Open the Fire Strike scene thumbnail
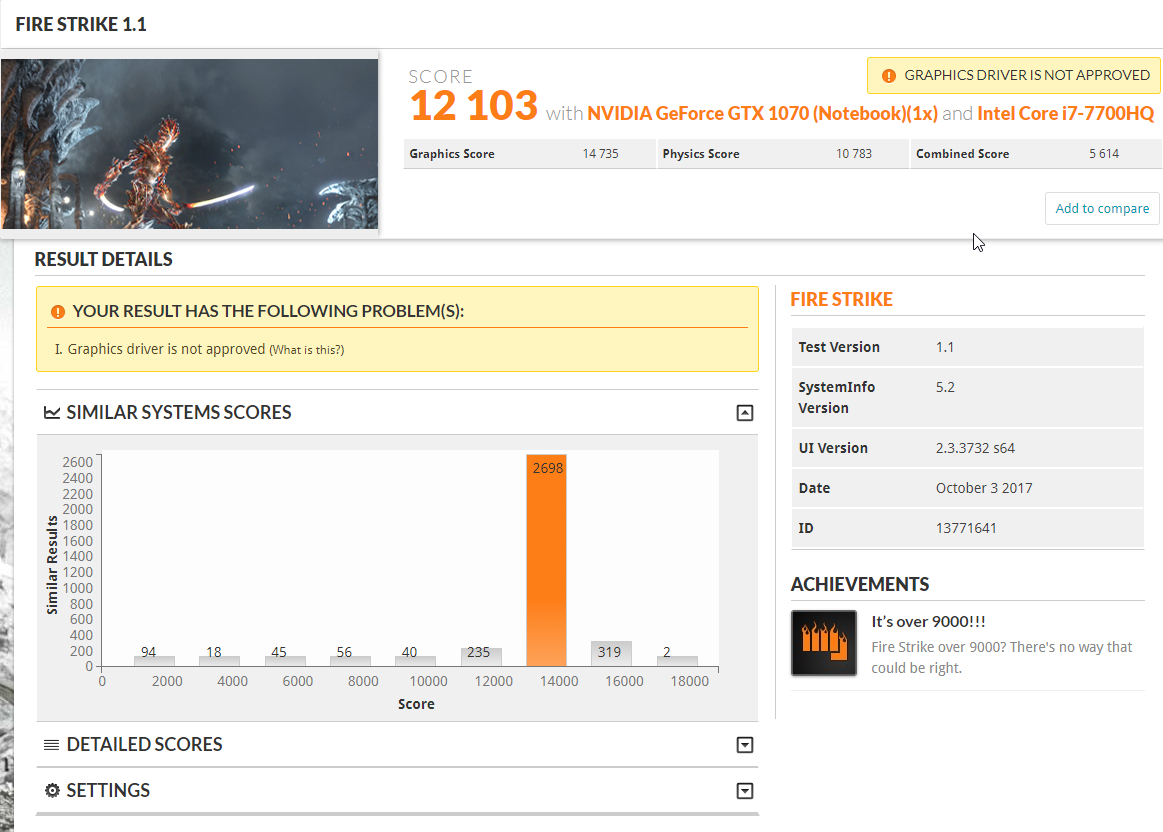Screen dimensions: 1163x832 (189, 144)
